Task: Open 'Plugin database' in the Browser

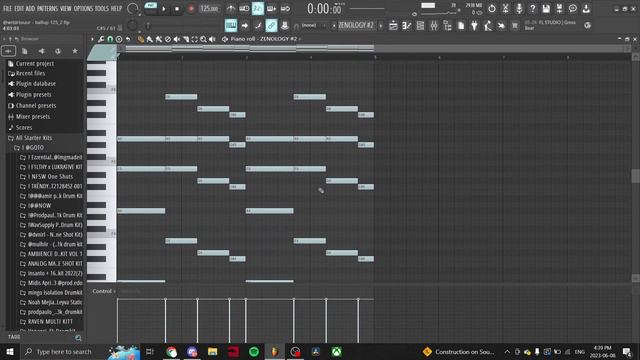Action: [x=31, y=84]
